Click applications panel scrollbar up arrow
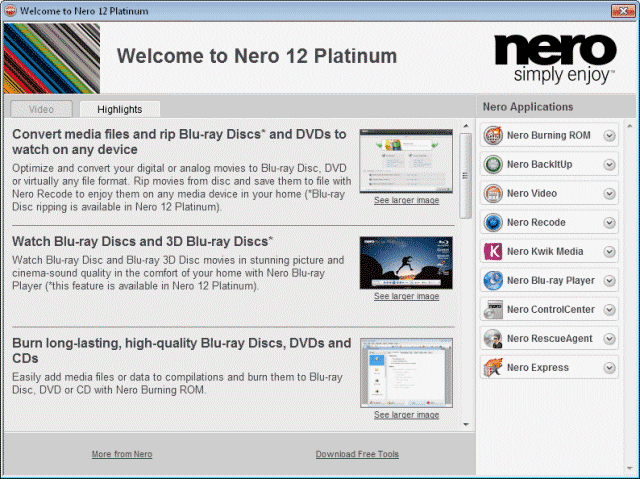The height and width of the screenshot is (479, 640). point(629,126)
